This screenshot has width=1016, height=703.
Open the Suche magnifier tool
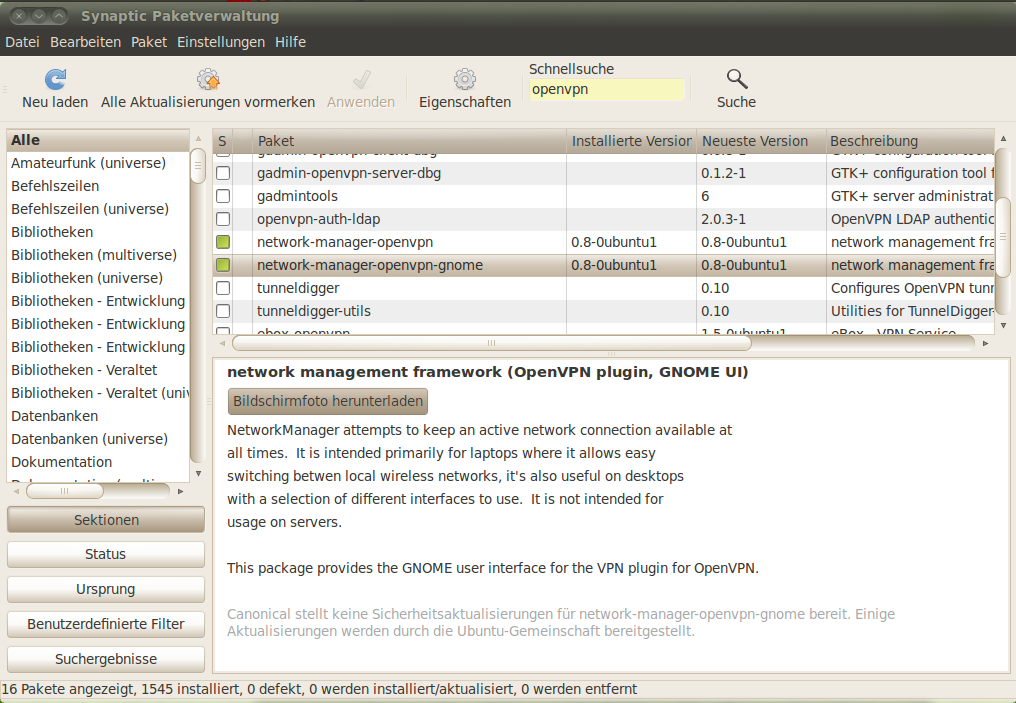point(737,79)
